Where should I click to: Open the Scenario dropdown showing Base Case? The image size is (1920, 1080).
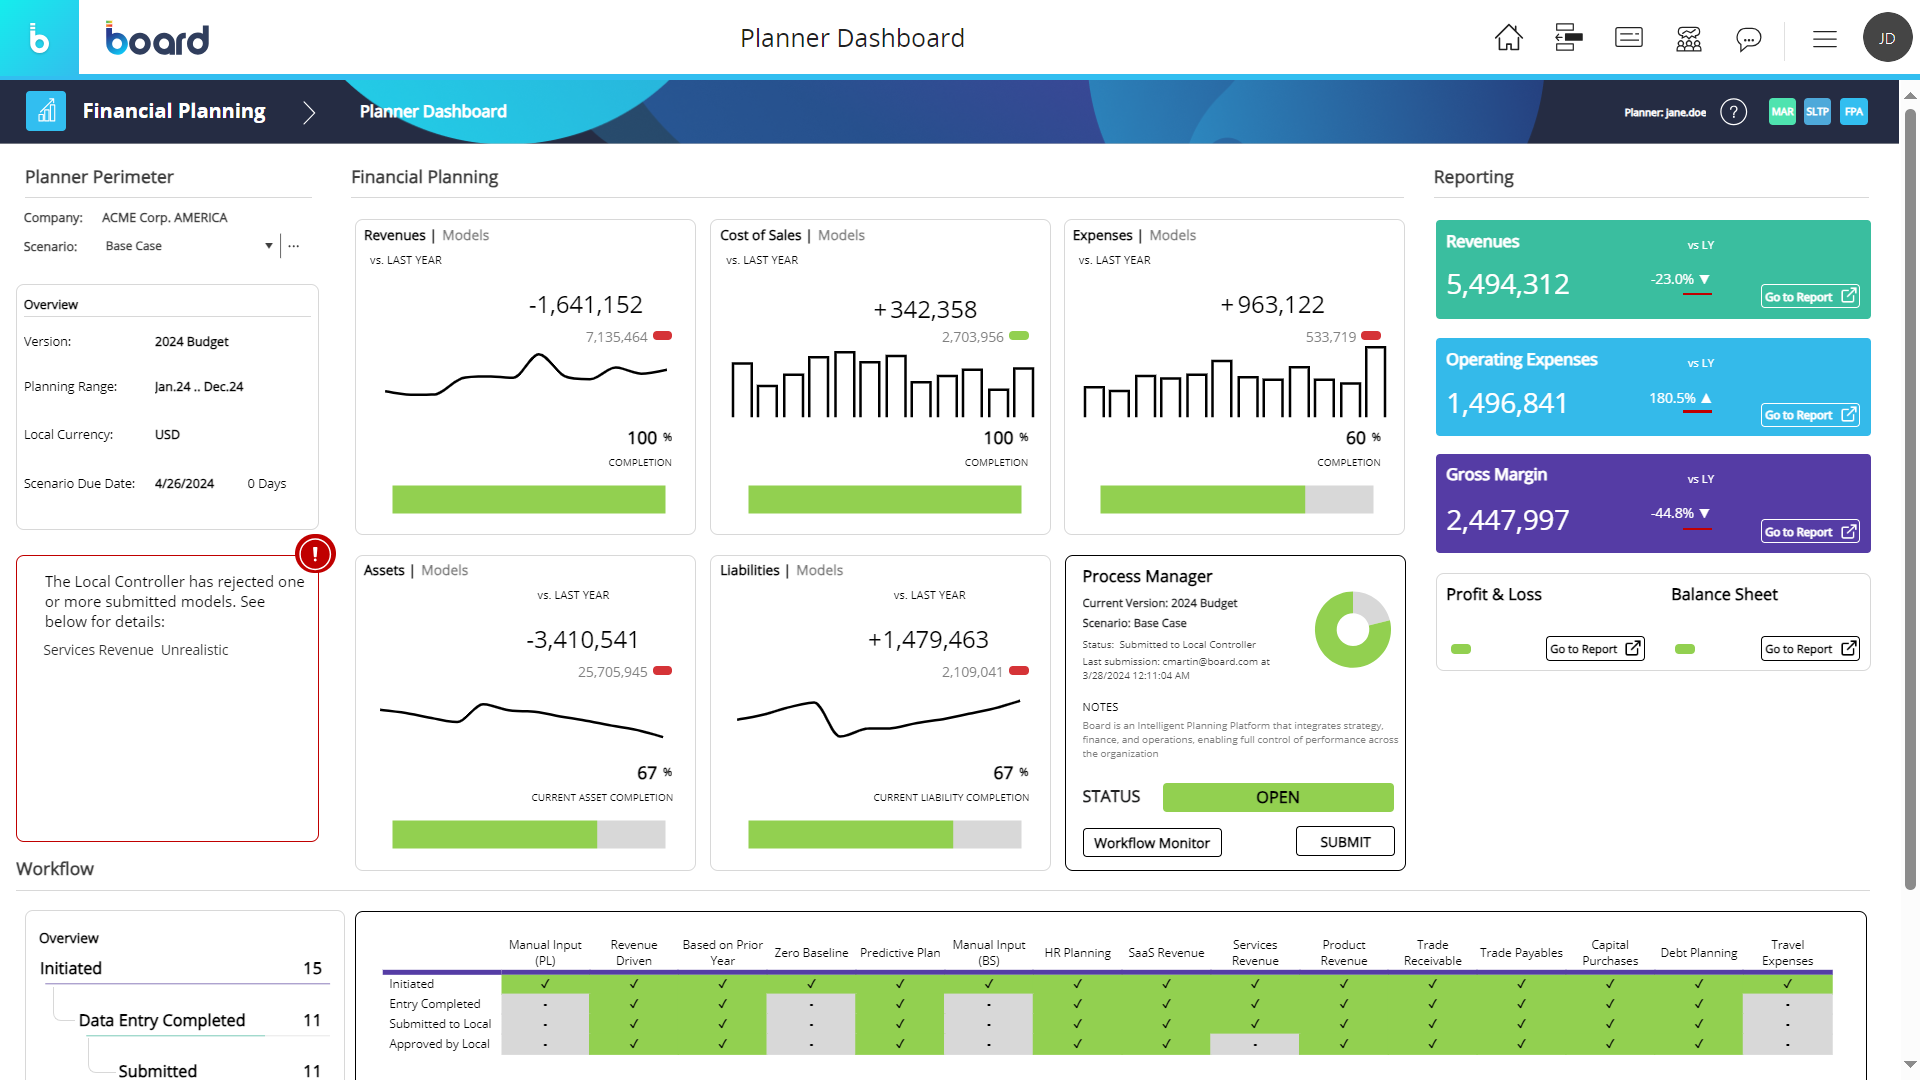click(268, 246)
